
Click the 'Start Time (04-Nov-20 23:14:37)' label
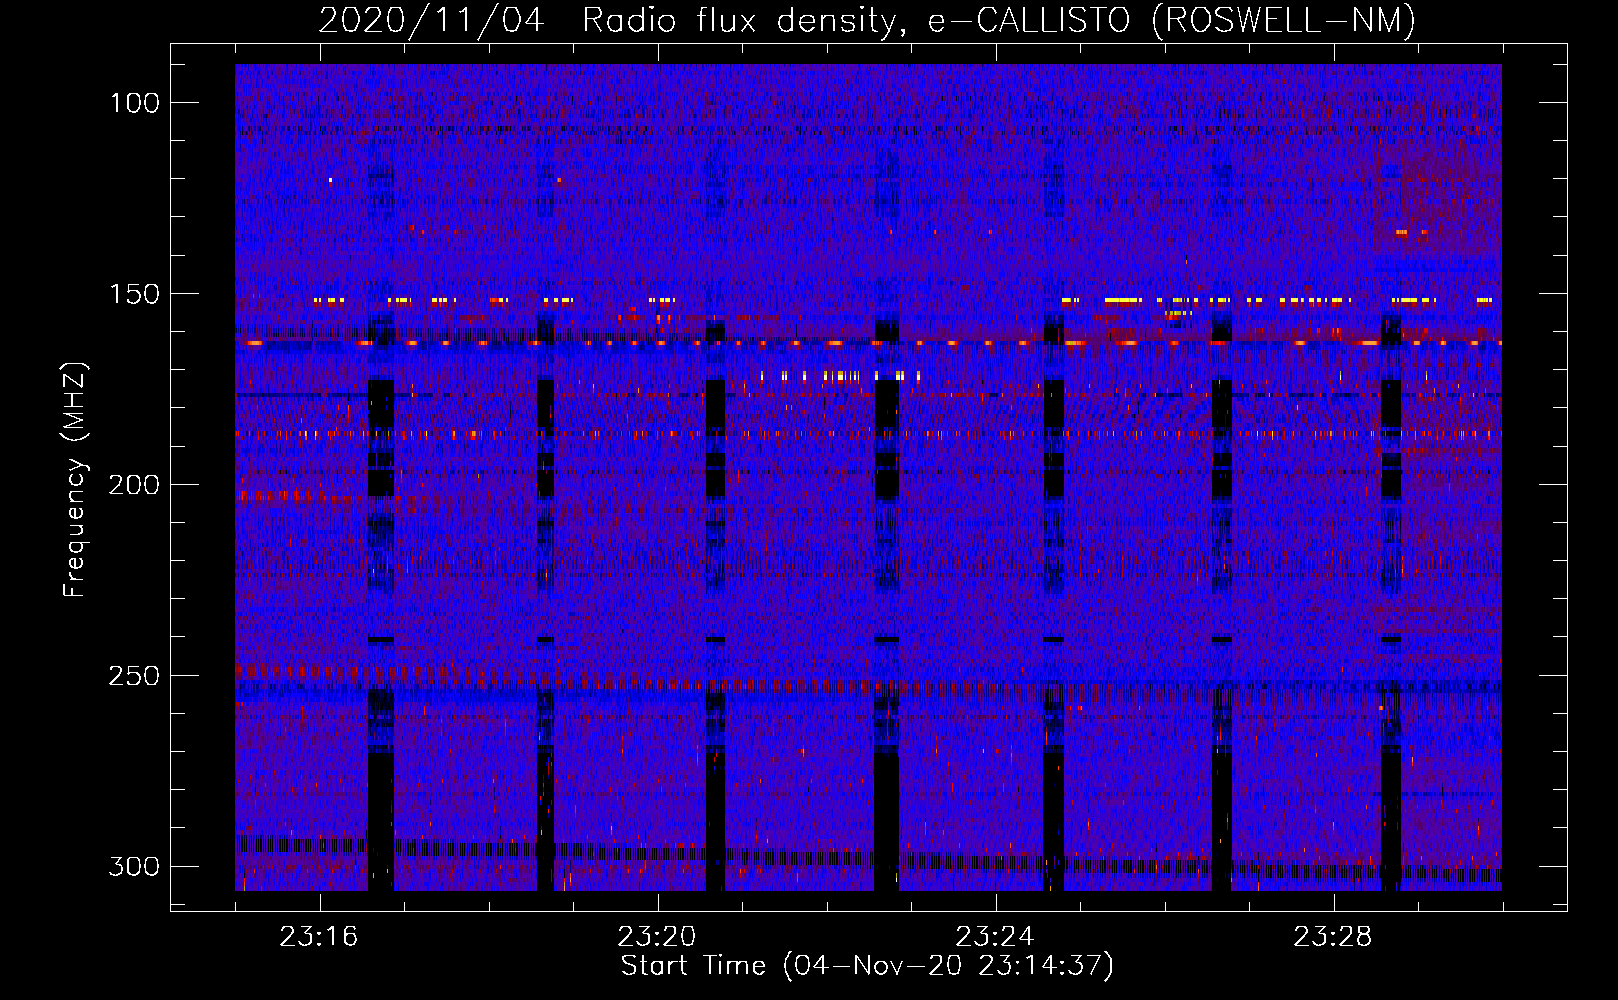pos(867,966)
